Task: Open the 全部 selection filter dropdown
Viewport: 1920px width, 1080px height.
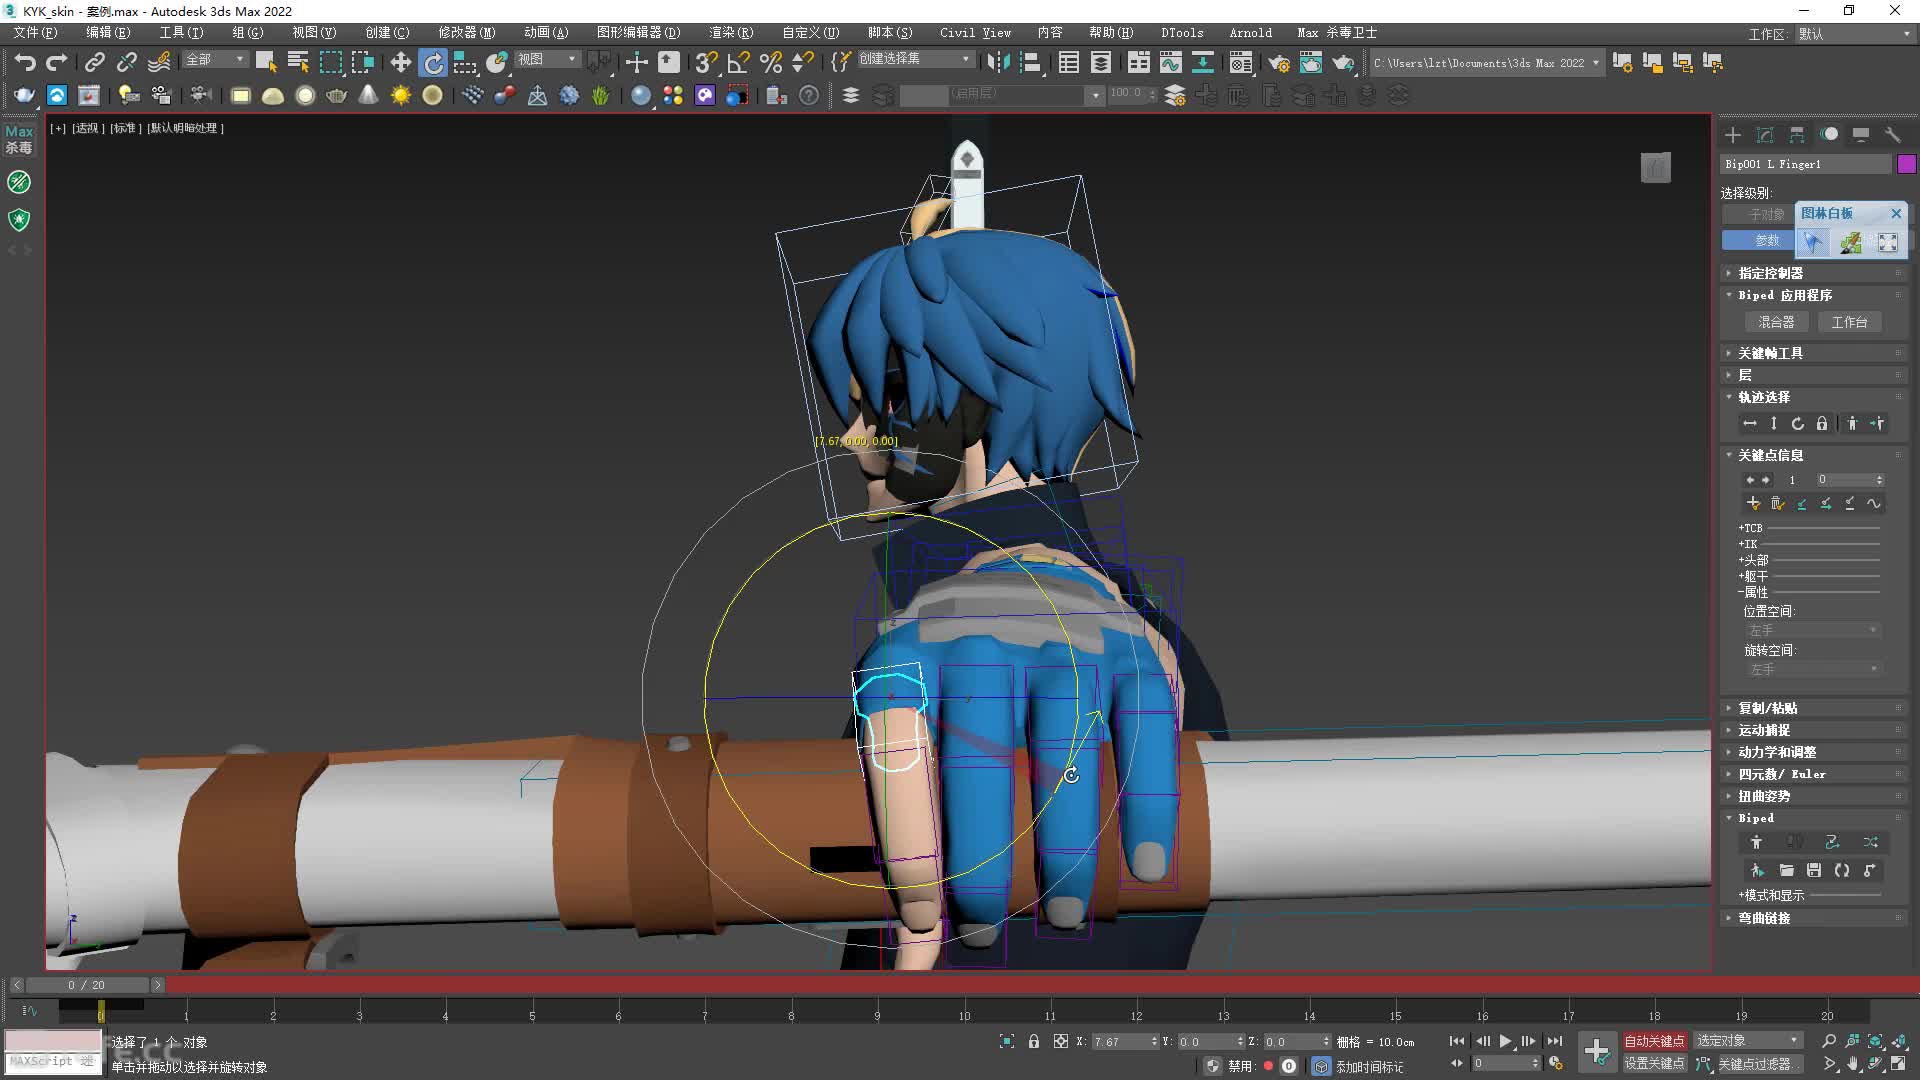Action: pyautogui.click(x=215, y=60)
